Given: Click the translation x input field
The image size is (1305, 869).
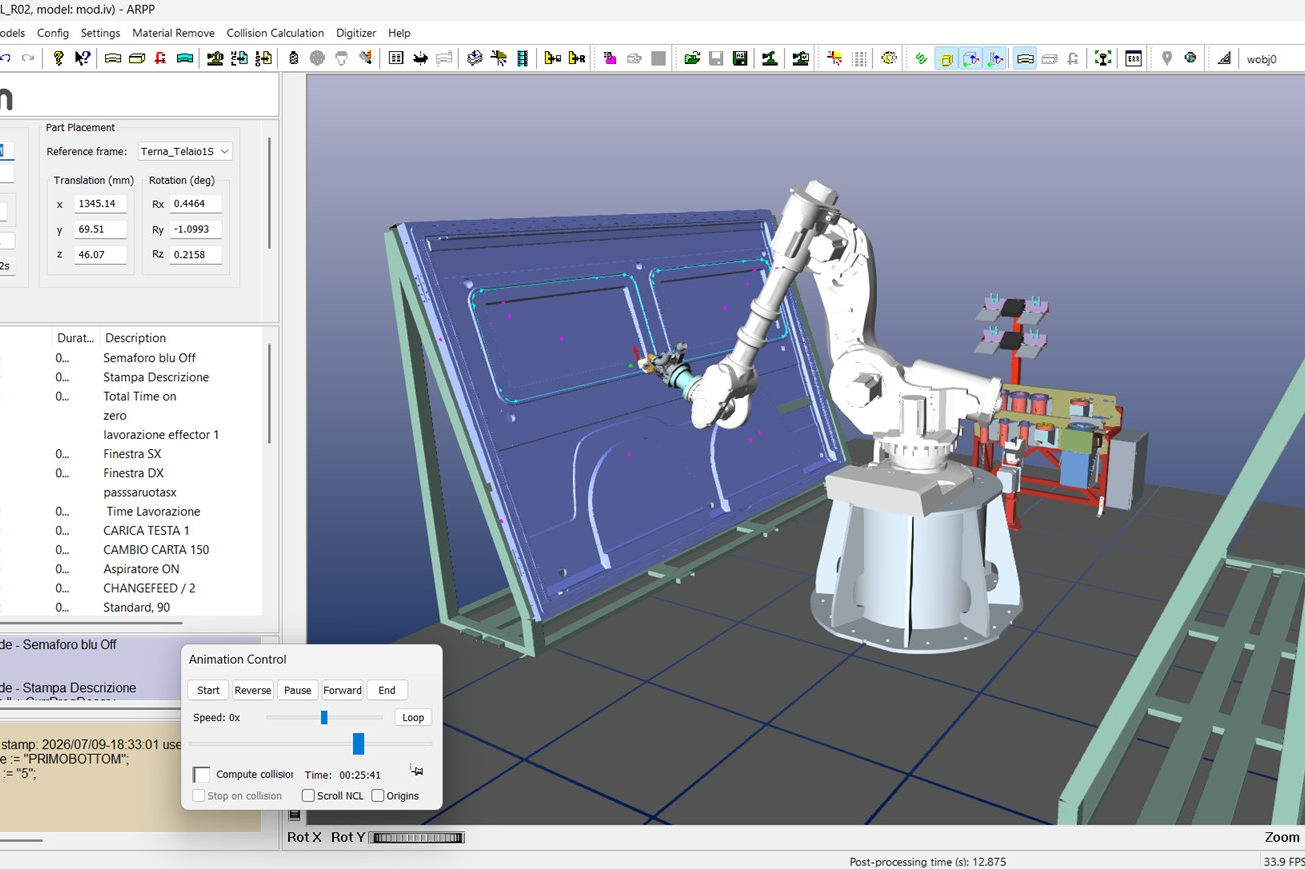Looking at the screenshot, I should [x=100, y=204].
